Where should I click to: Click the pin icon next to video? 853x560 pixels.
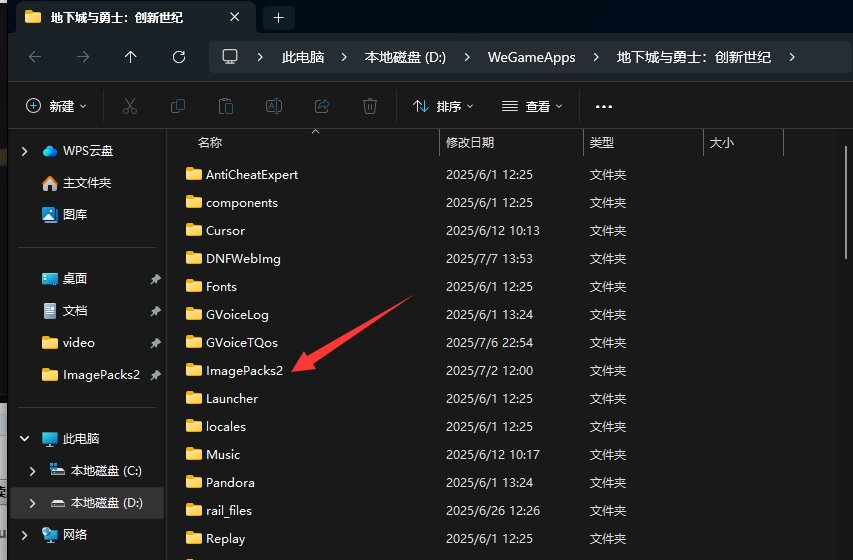pyautogui.click(x=156, y=343)
